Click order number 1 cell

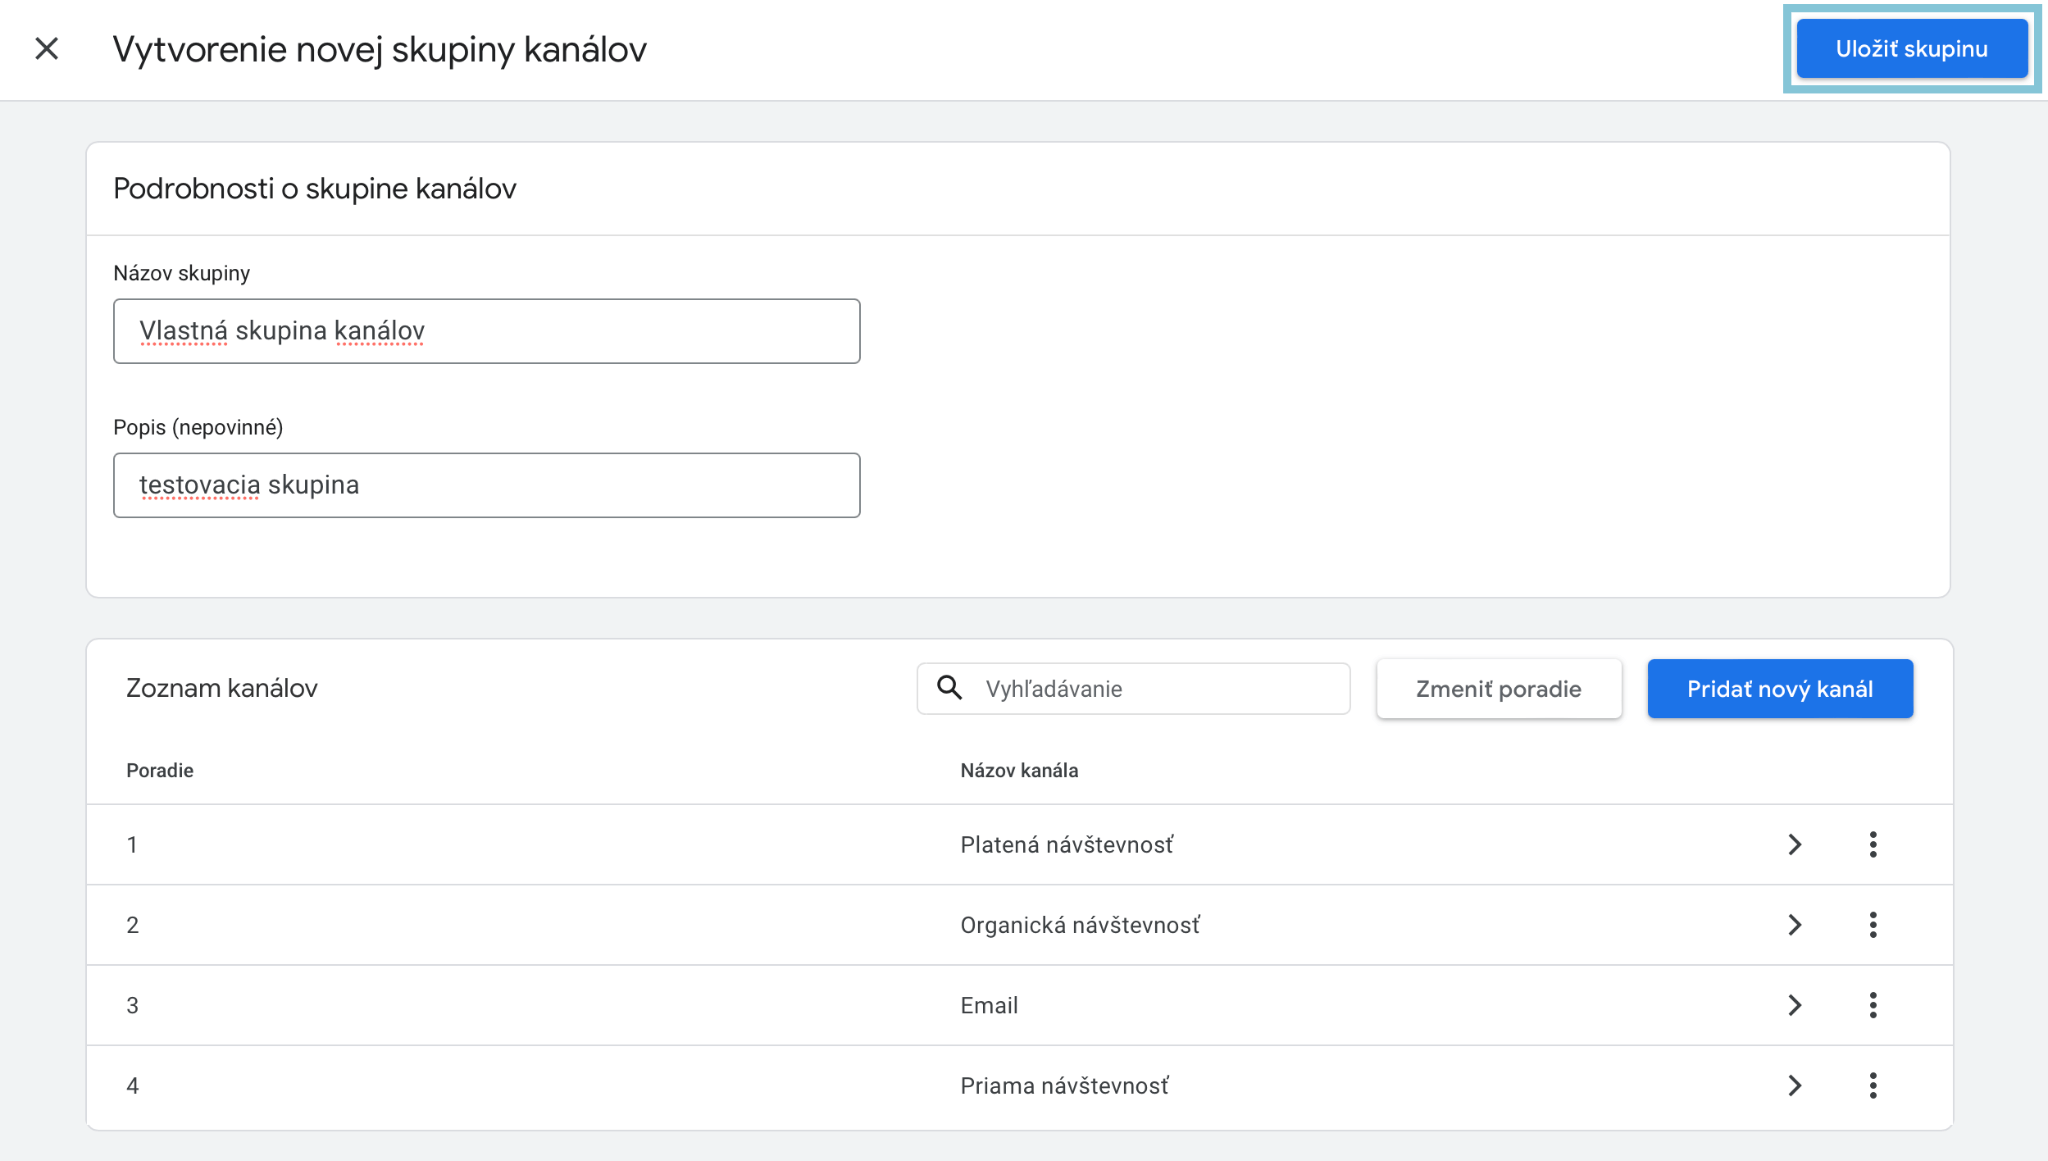[x=132, y=845]
